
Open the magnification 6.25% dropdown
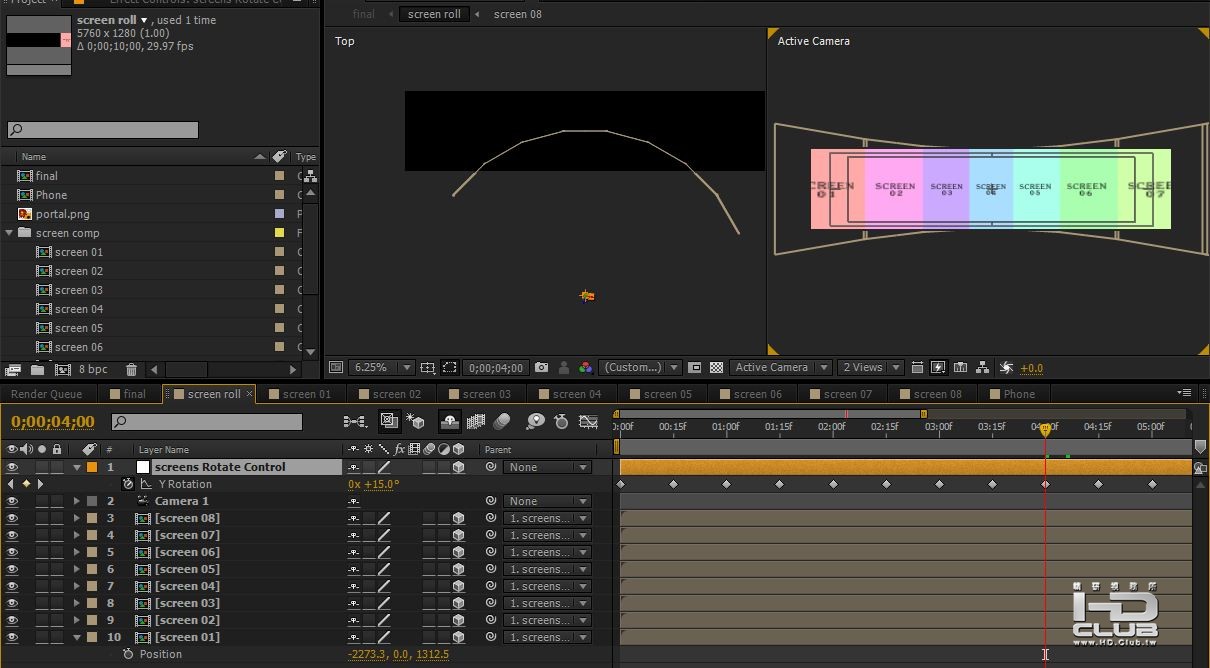point(381,368)
